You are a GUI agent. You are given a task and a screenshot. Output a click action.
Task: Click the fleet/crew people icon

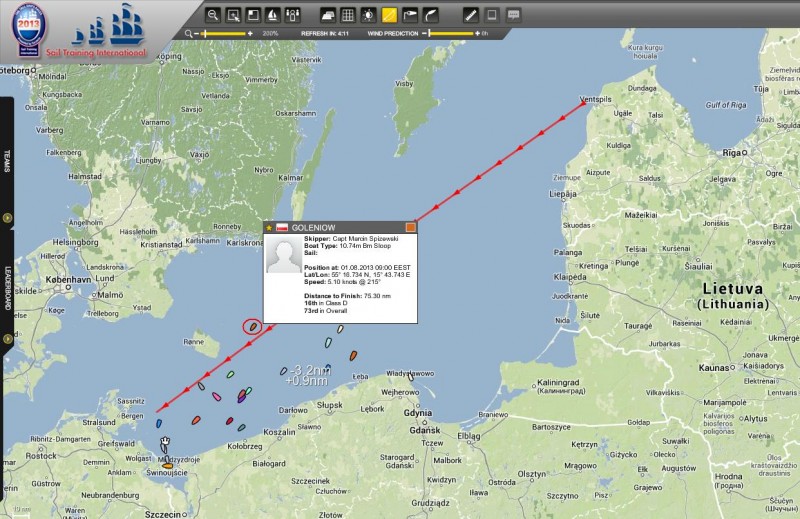[x=292, y=15]
